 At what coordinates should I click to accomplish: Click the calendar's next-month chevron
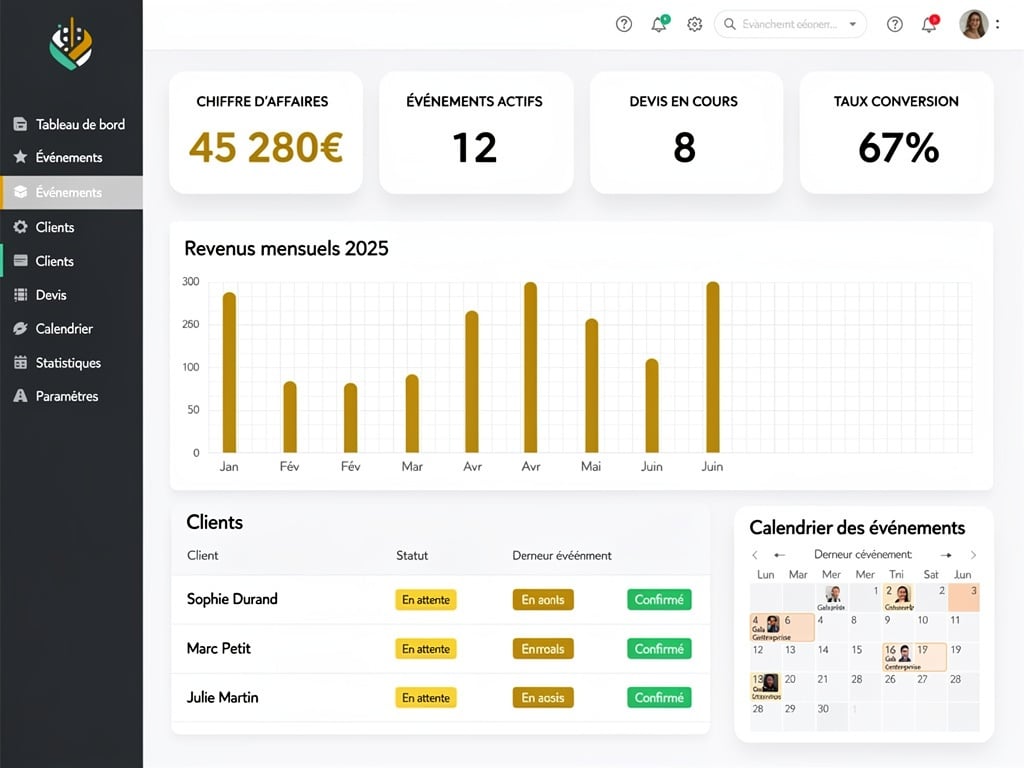pyautogui.click(x=972, y=554)
